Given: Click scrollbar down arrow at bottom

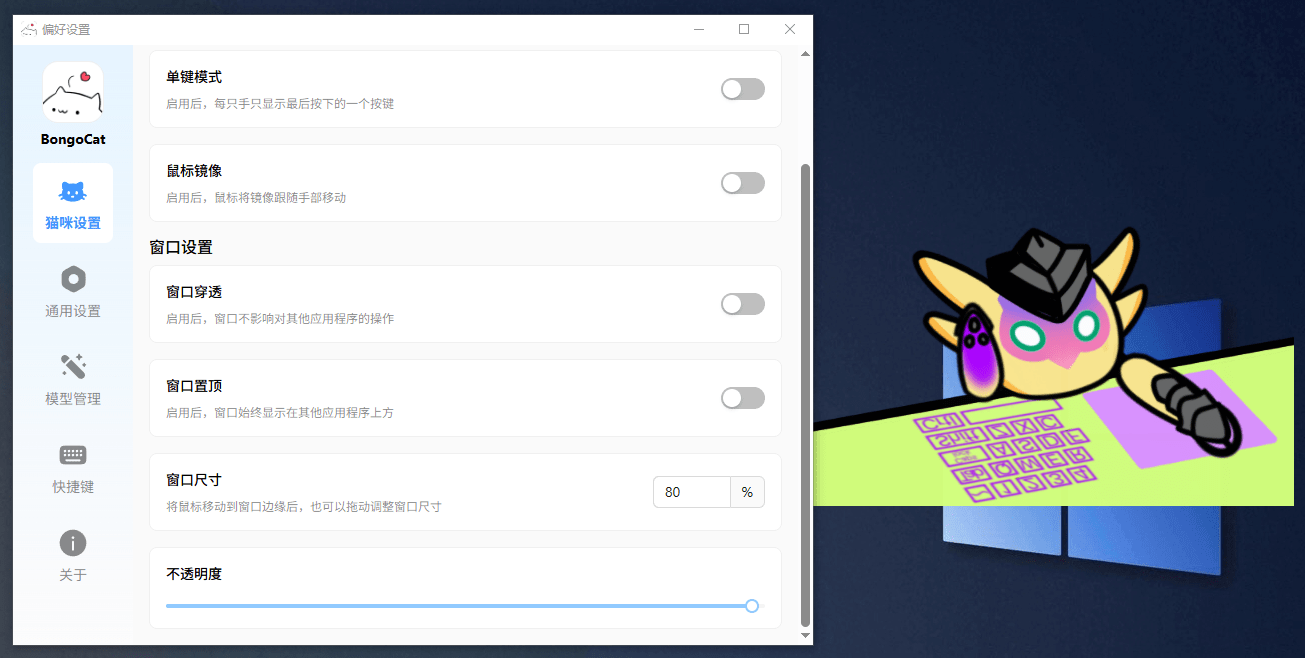Looking at the screenshot, I should click(805, 635).
